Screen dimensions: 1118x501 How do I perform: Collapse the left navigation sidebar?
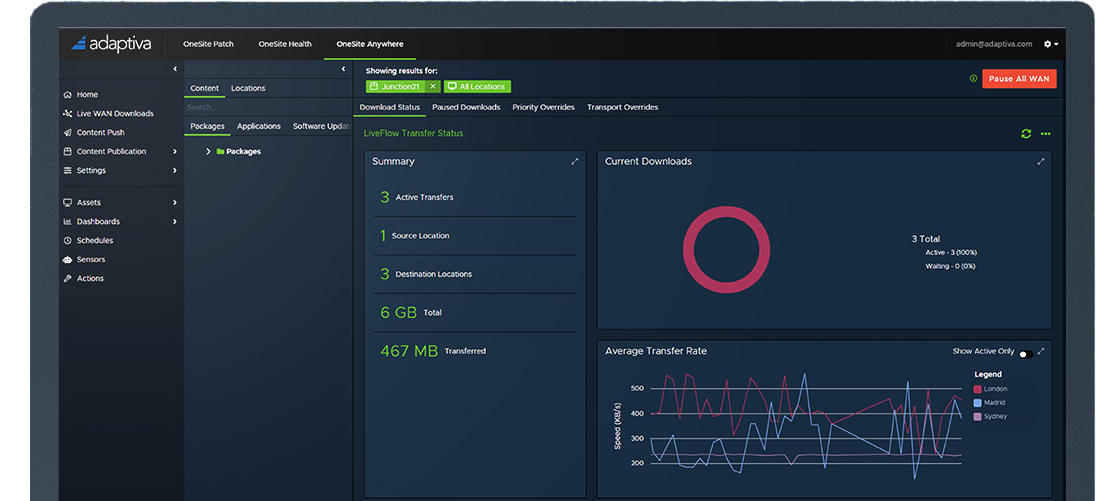[175, 69]
